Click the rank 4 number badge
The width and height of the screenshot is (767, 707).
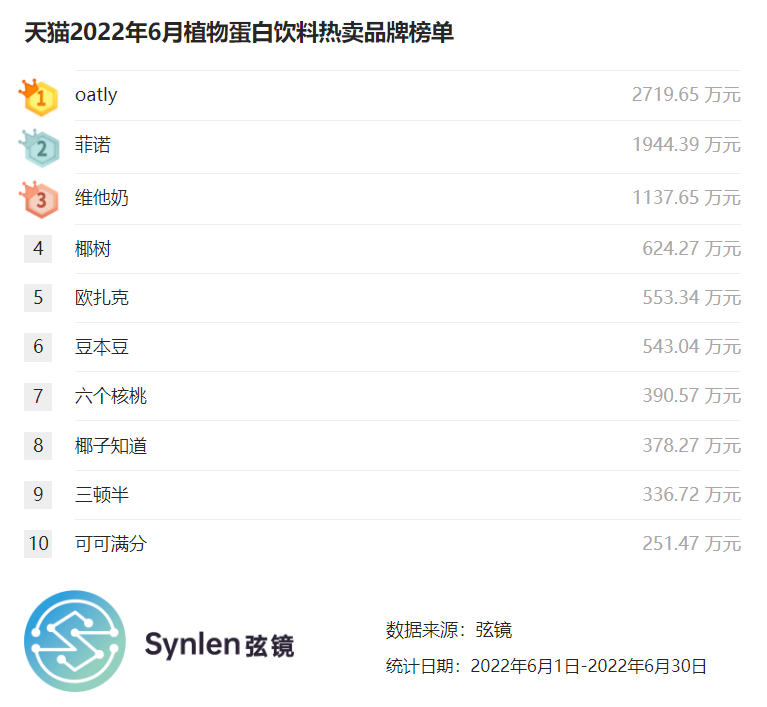(x=38, y=249)
